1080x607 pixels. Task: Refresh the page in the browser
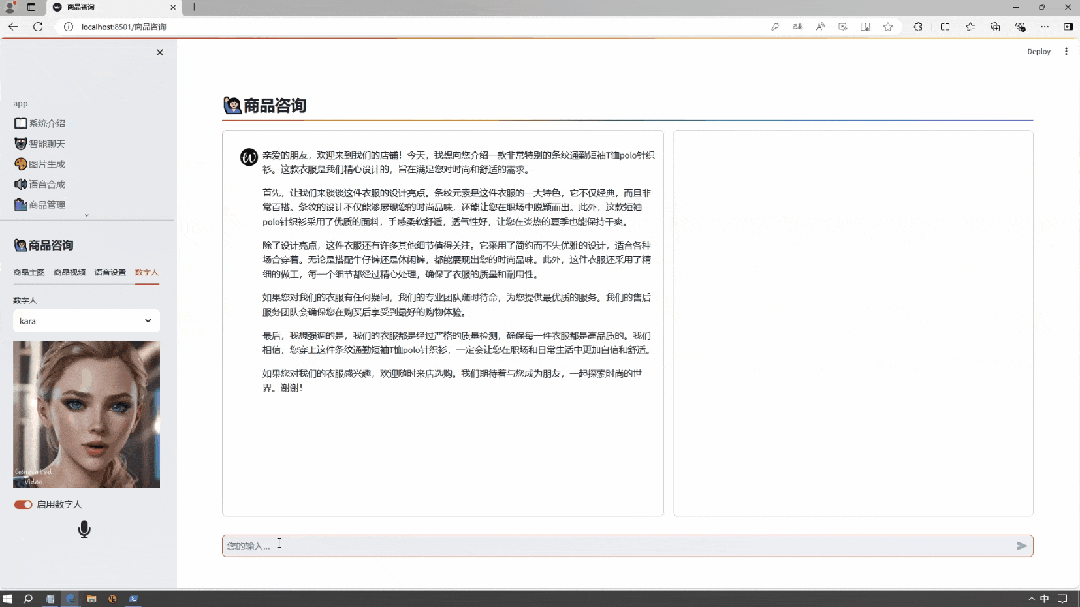point(38,27)
